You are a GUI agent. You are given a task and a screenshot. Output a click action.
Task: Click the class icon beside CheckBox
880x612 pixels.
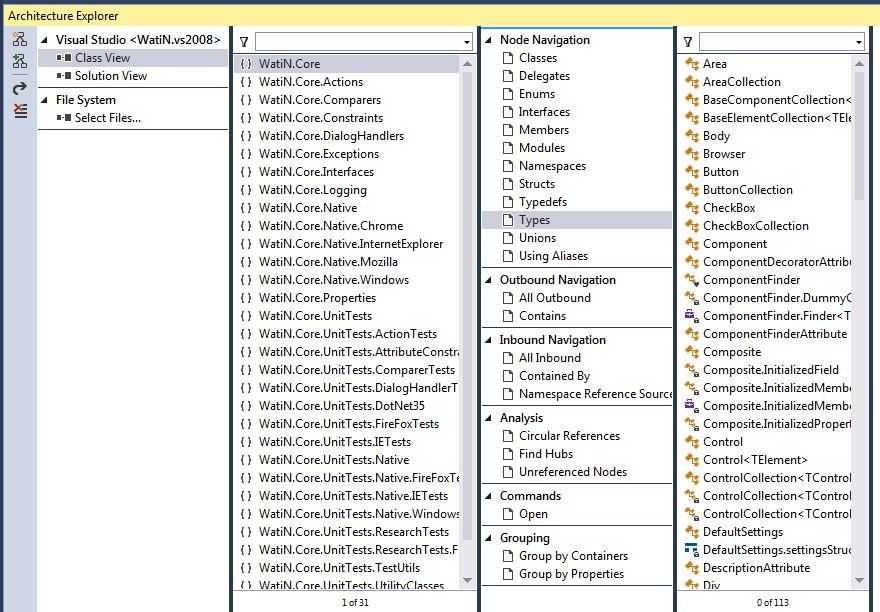pos(692,208)
